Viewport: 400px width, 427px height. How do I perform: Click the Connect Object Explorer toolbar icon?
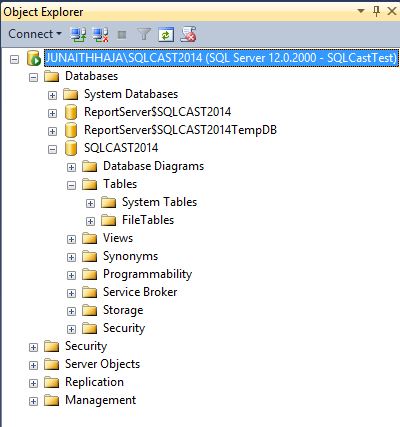tap(79, 34)
